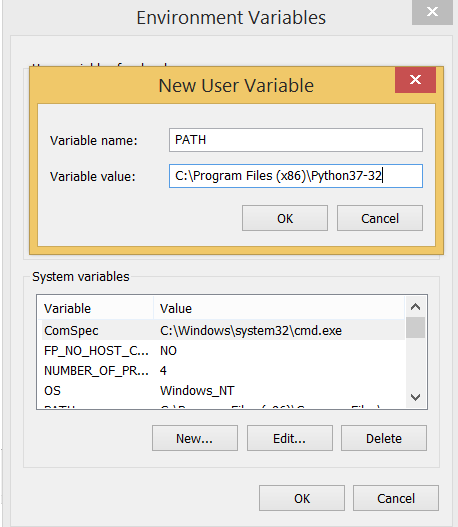The image size is (458, 527).
Task: Click the system variables scroll up arrow
Action: 416,307
